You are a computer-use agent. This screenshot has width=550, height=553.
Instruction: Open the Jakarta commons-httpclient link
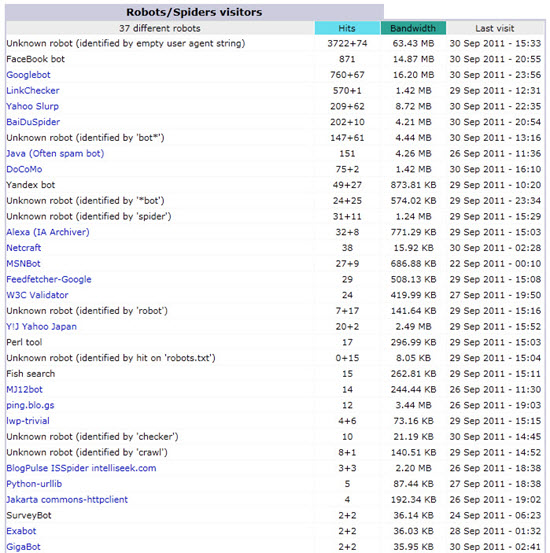[67, 499]
